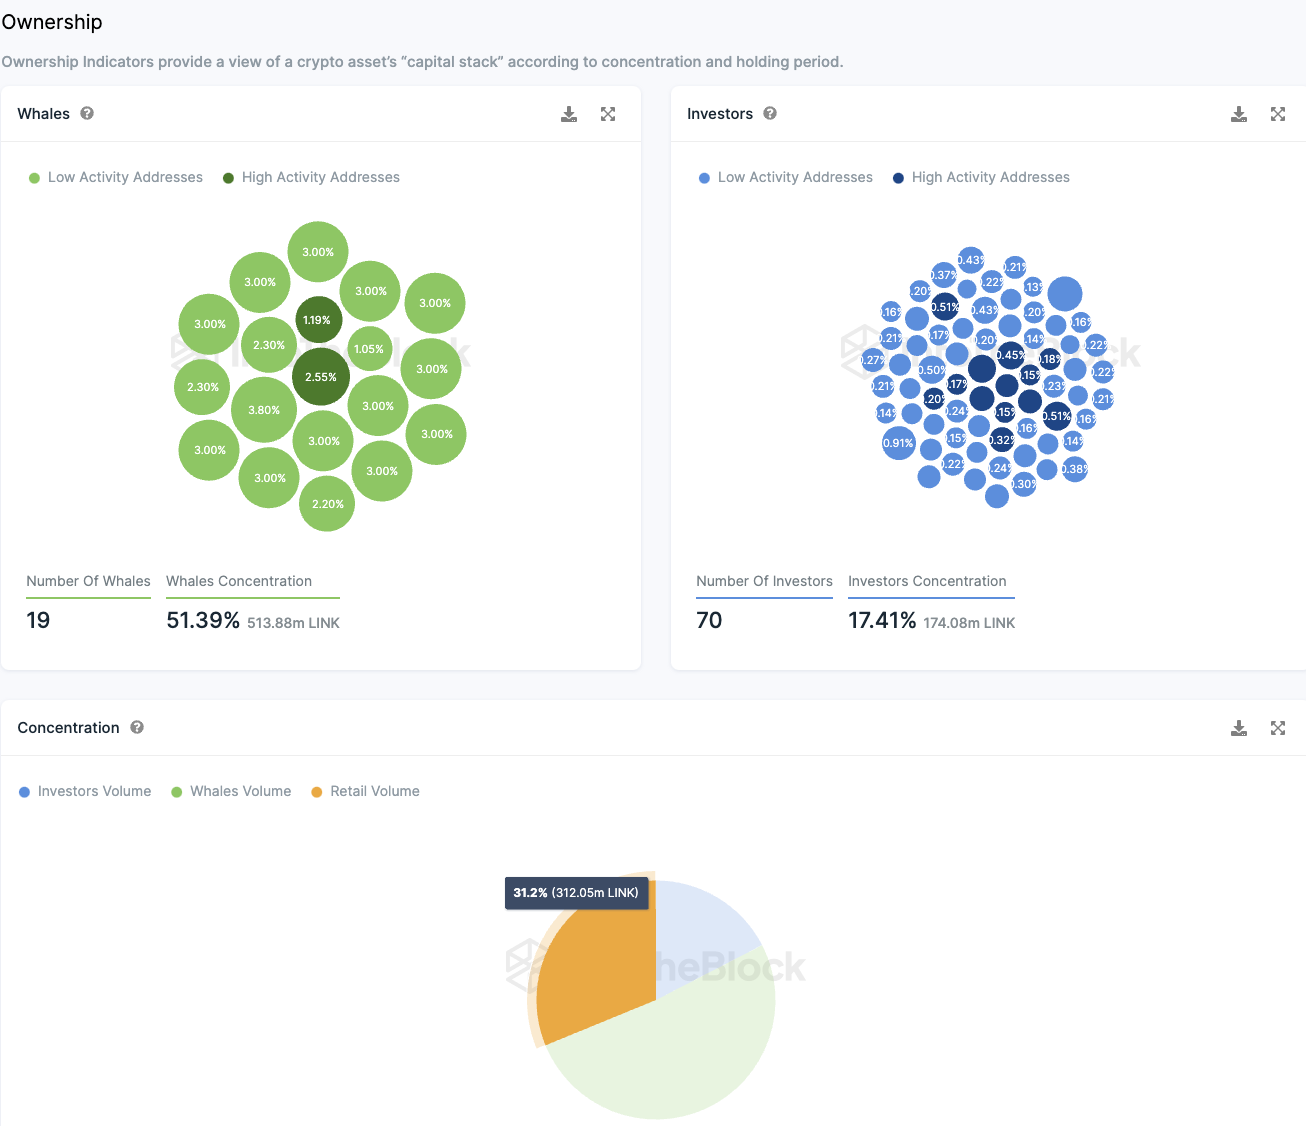Download the Whales chart data
Screen dimensions: 1306x1126
tap(569, 114)
